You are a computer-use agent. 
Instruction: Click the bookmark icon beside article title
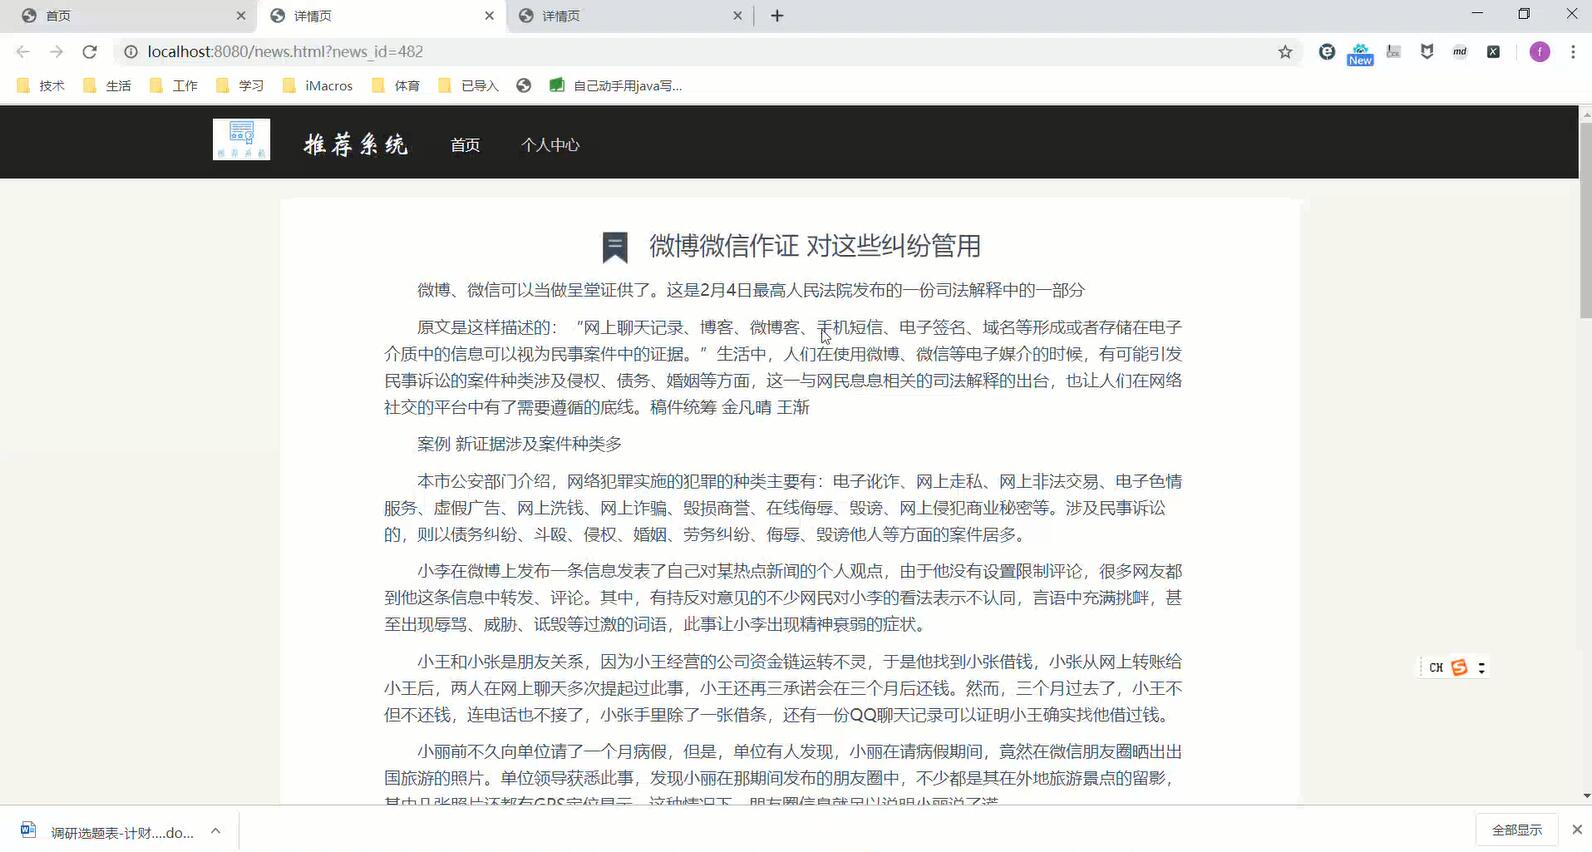point(614,247)
